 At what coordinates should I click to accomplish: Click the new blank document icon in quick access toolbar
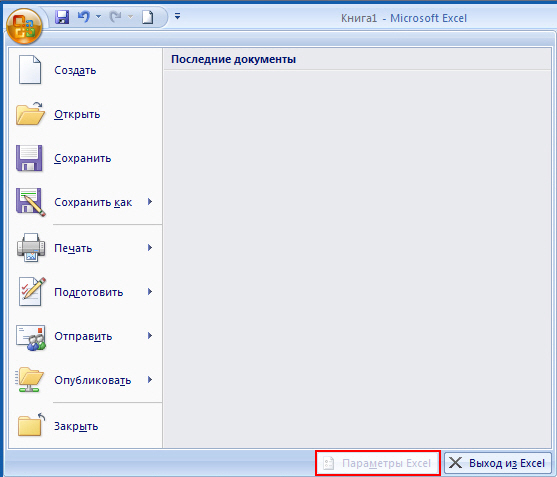(148, 17)
